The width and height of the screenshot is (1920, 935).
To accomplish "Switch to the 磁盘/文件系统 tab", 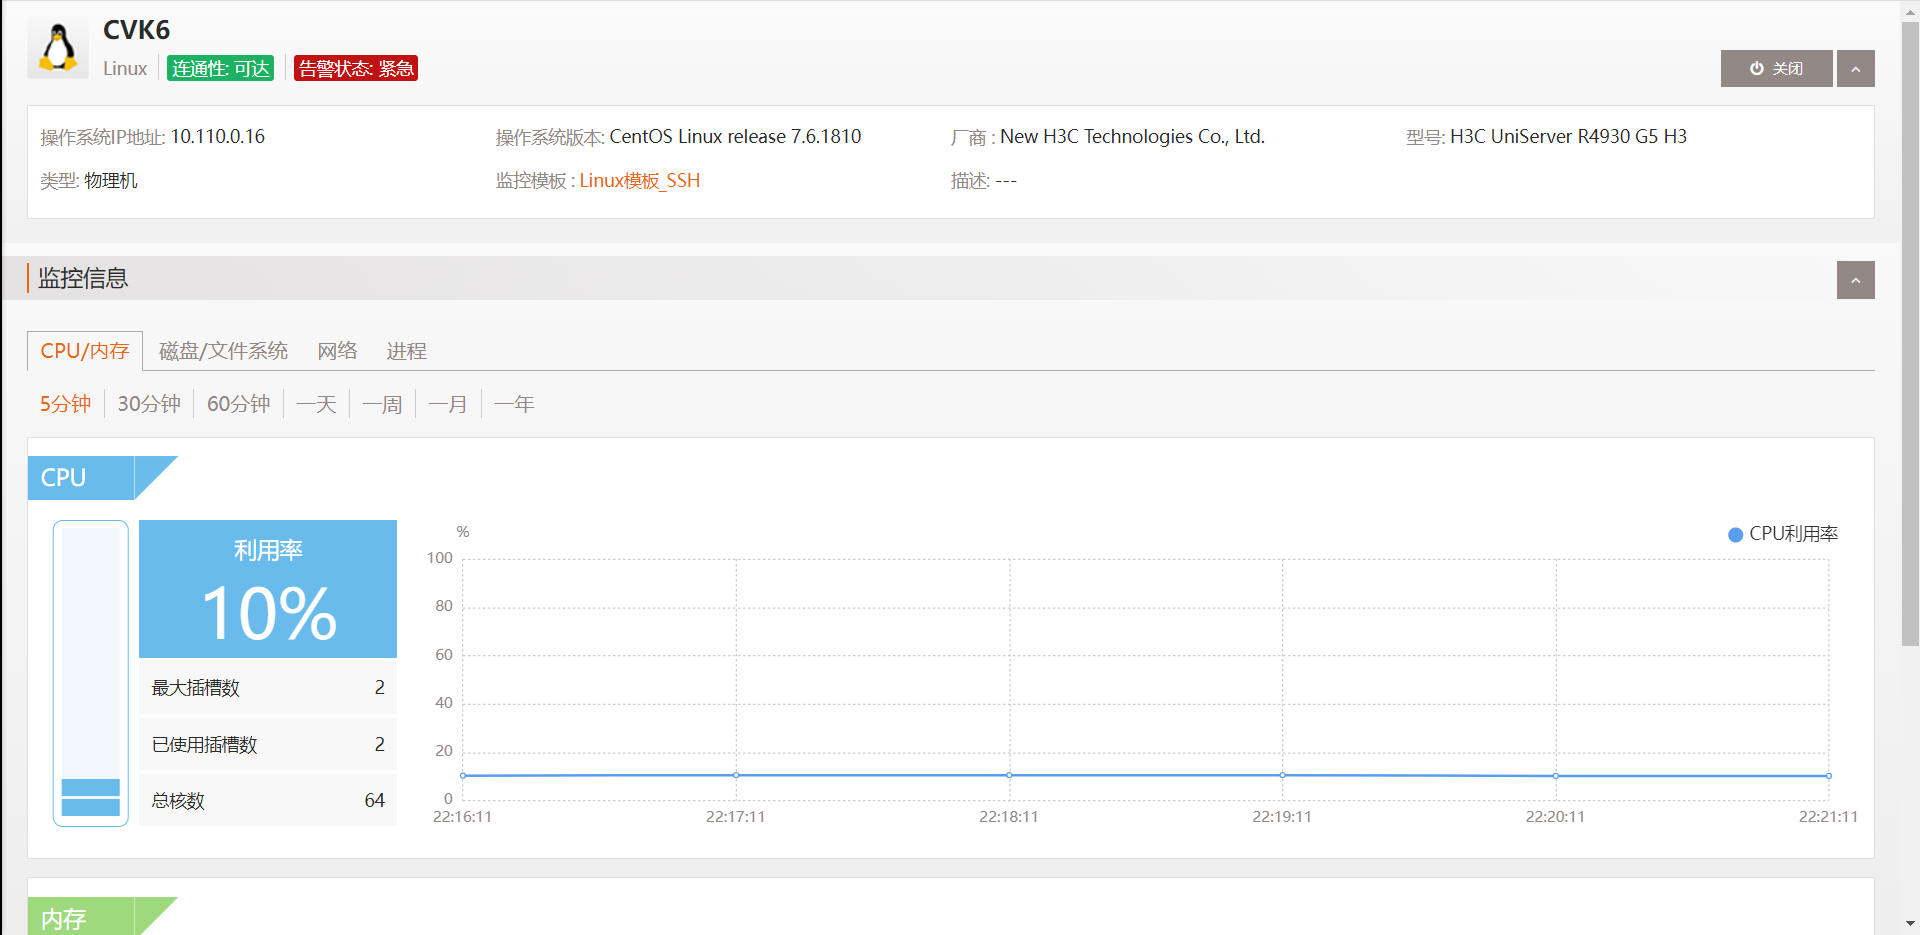I will pyautogui.click(x=223, y=351).
